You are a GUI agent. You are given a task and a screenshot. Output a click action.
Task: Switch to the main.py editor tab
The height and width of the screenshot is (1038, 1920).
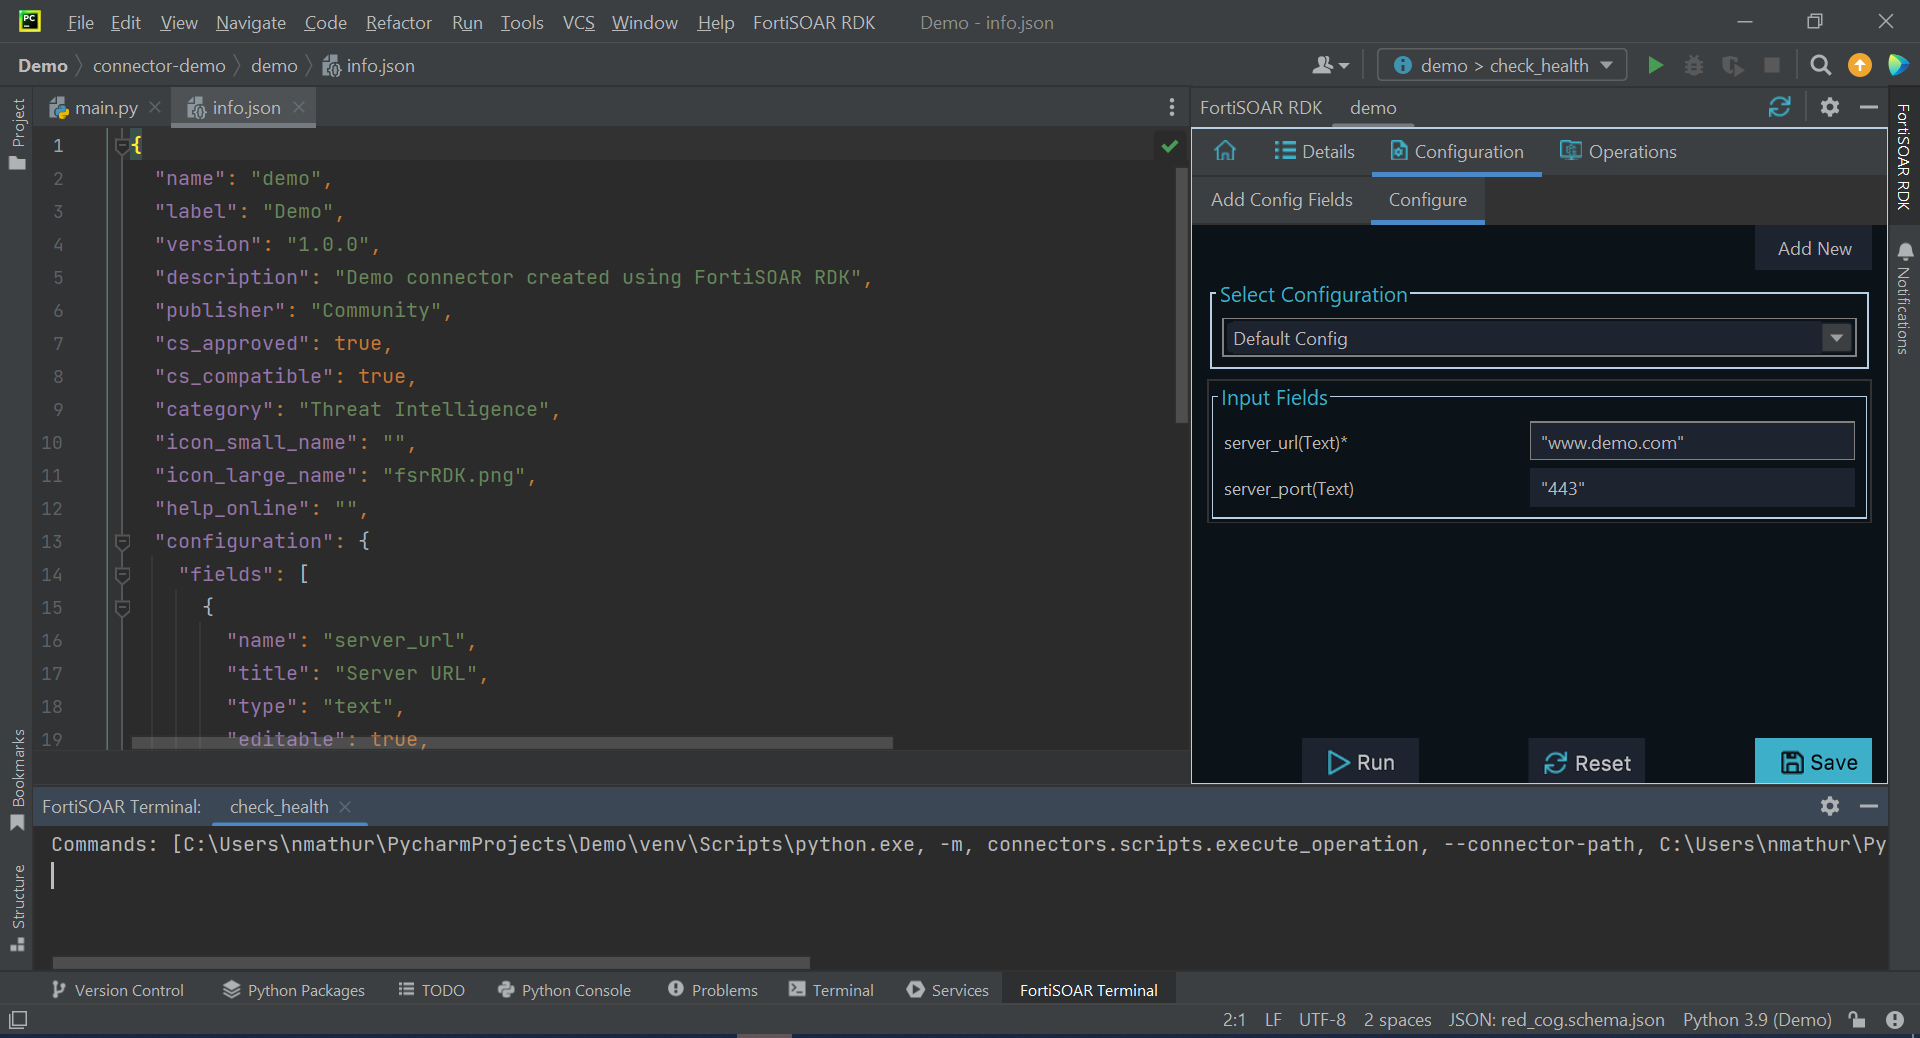tap(105, 108)
